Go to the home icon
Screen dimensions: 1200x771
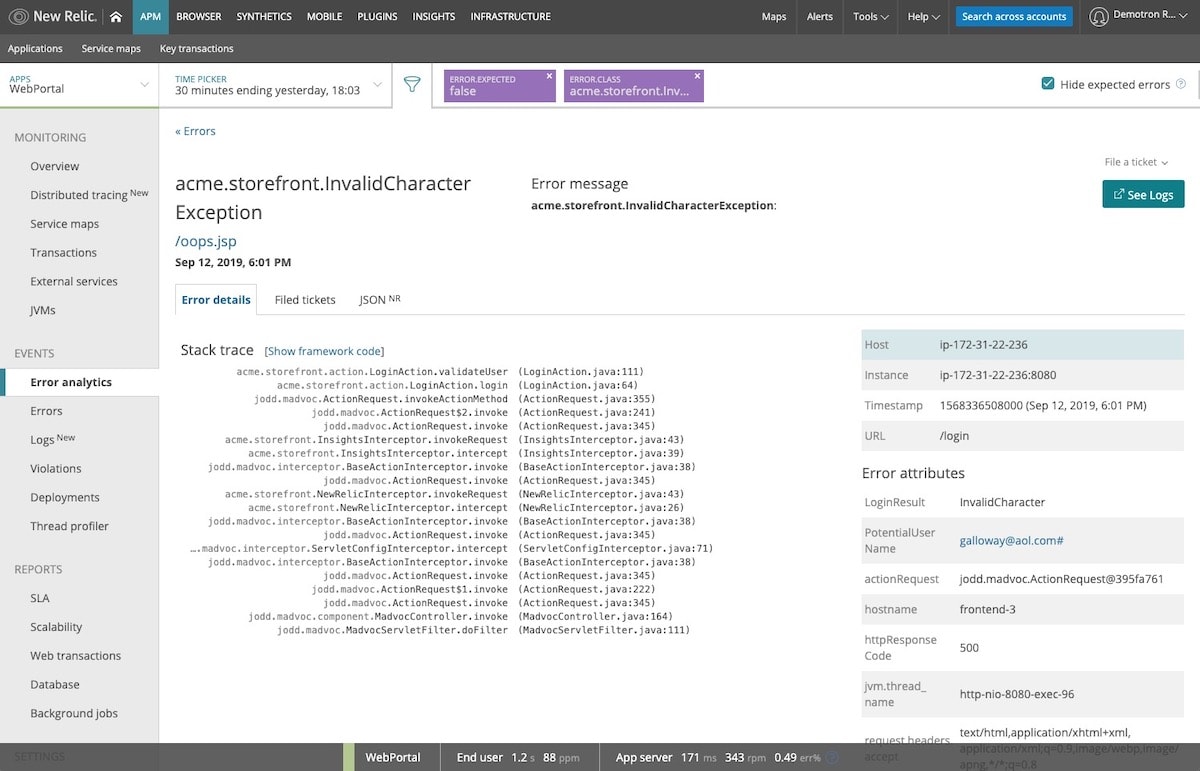[116, 17]
